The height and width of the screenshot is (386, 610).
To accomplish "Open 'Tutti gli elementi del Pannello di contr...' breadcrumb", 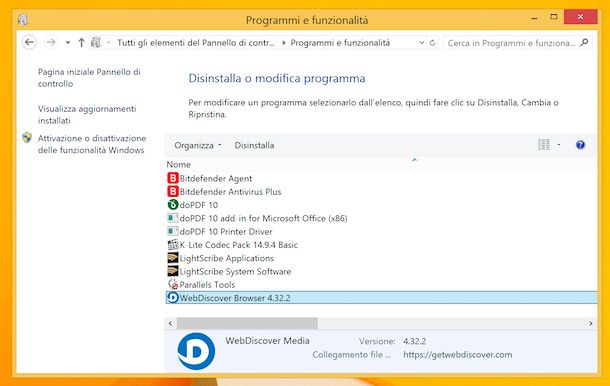I will tap(196, 43).
